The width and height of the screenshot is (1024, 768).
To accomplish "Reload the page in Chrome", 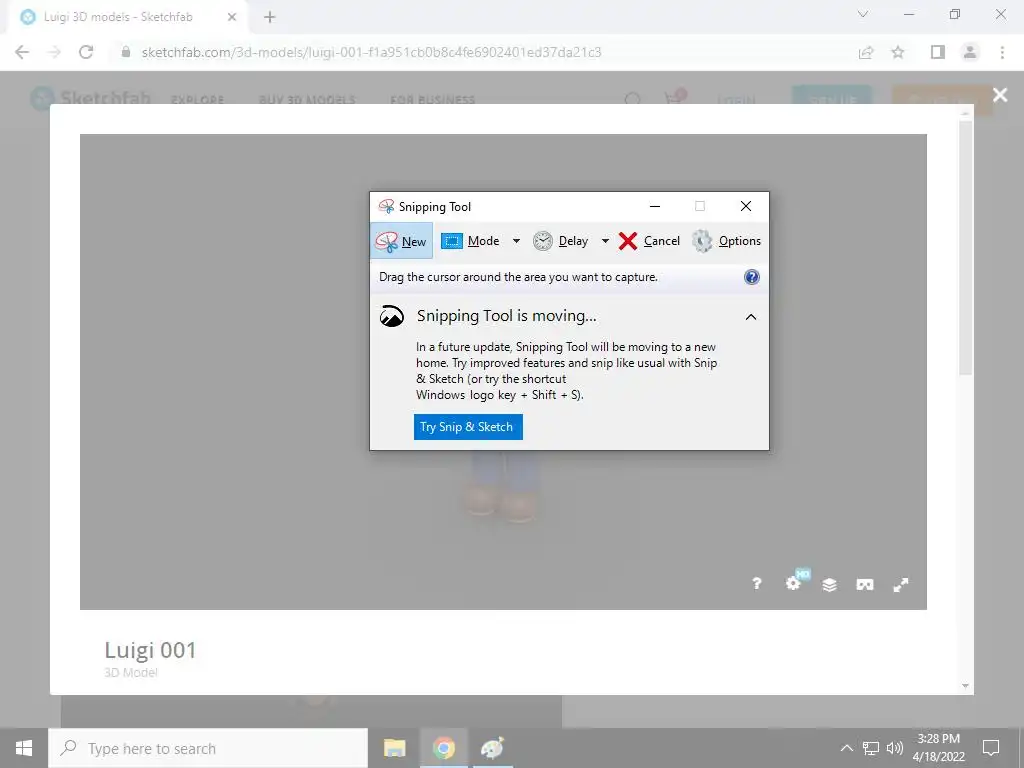I will [86, 52].
